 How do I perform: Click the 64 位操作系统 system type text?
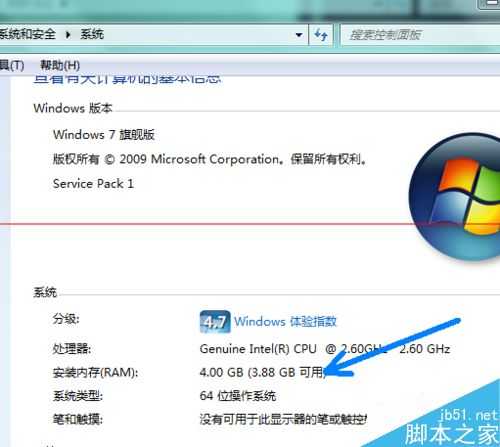click(238, 396)
